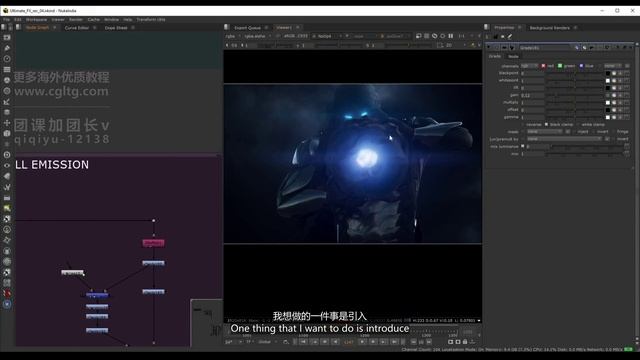Screen dimensions: 640x360
Task: Switch to the Export Queue tab
Action: pyautogui.click(x=247, y=28)
